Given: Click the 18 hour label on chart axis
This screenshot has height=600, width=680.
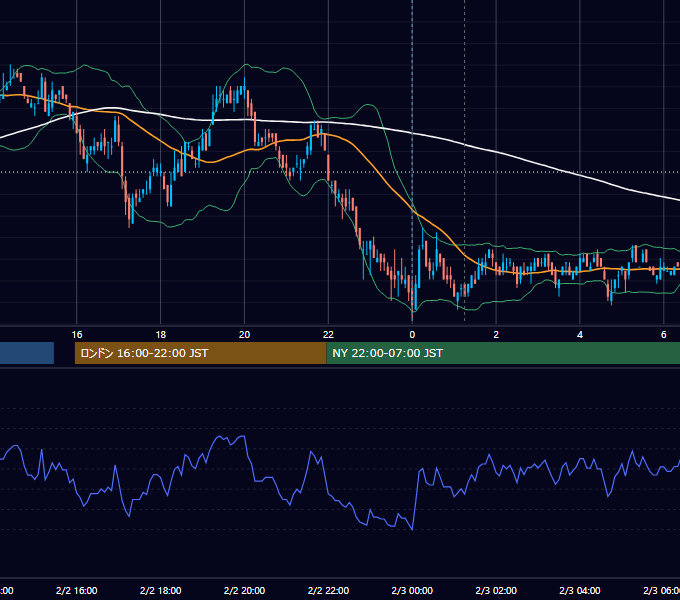Looking at the screenshot, I should (160, 334).
